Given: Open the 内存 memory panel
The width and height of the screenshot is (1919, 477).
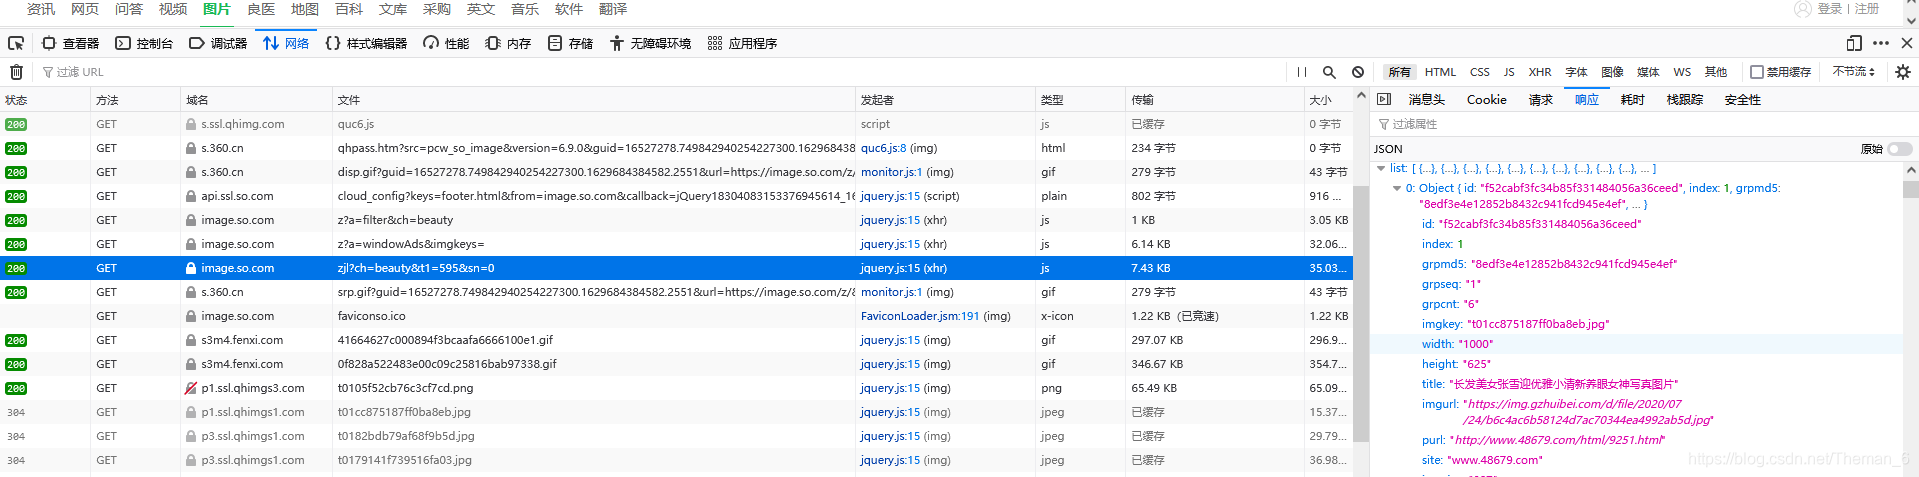Looking at the screenshot, I should [508, 43].
